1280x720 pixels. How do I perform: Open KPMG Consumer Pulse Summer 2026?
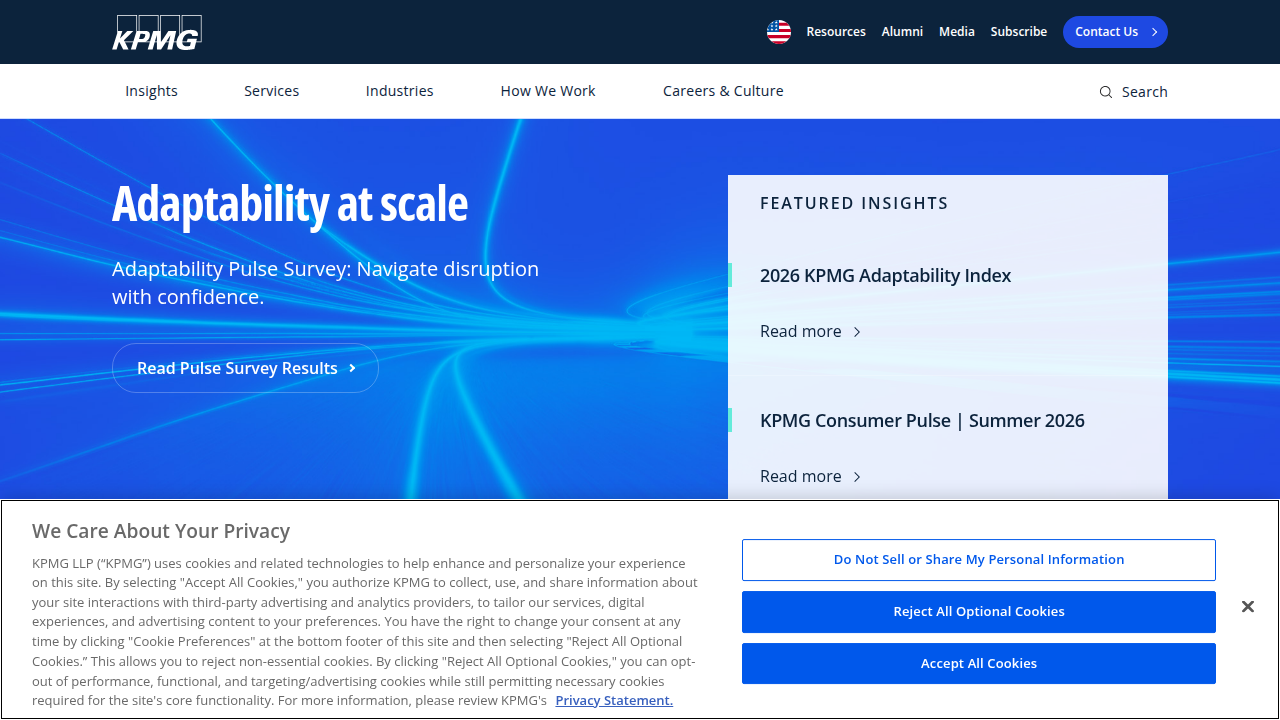click(x=922, y=421)
